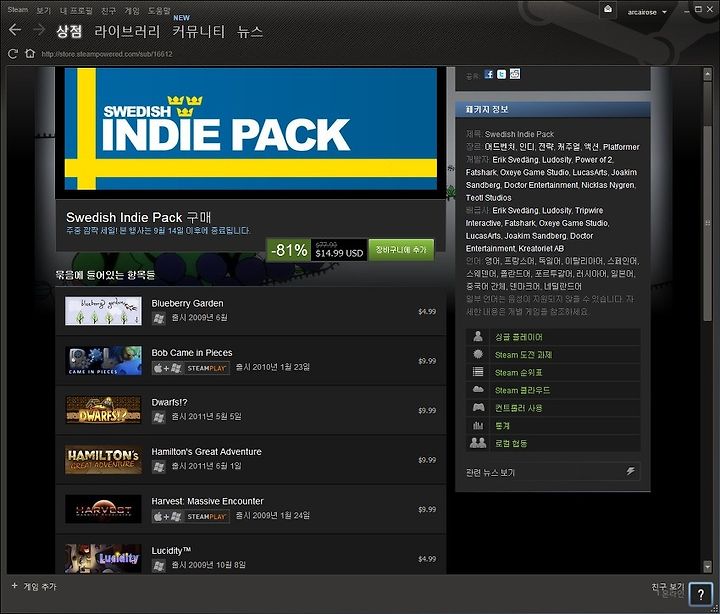Switch to the 상점 tab
The image size is (720, 614).
pos(69,32)
